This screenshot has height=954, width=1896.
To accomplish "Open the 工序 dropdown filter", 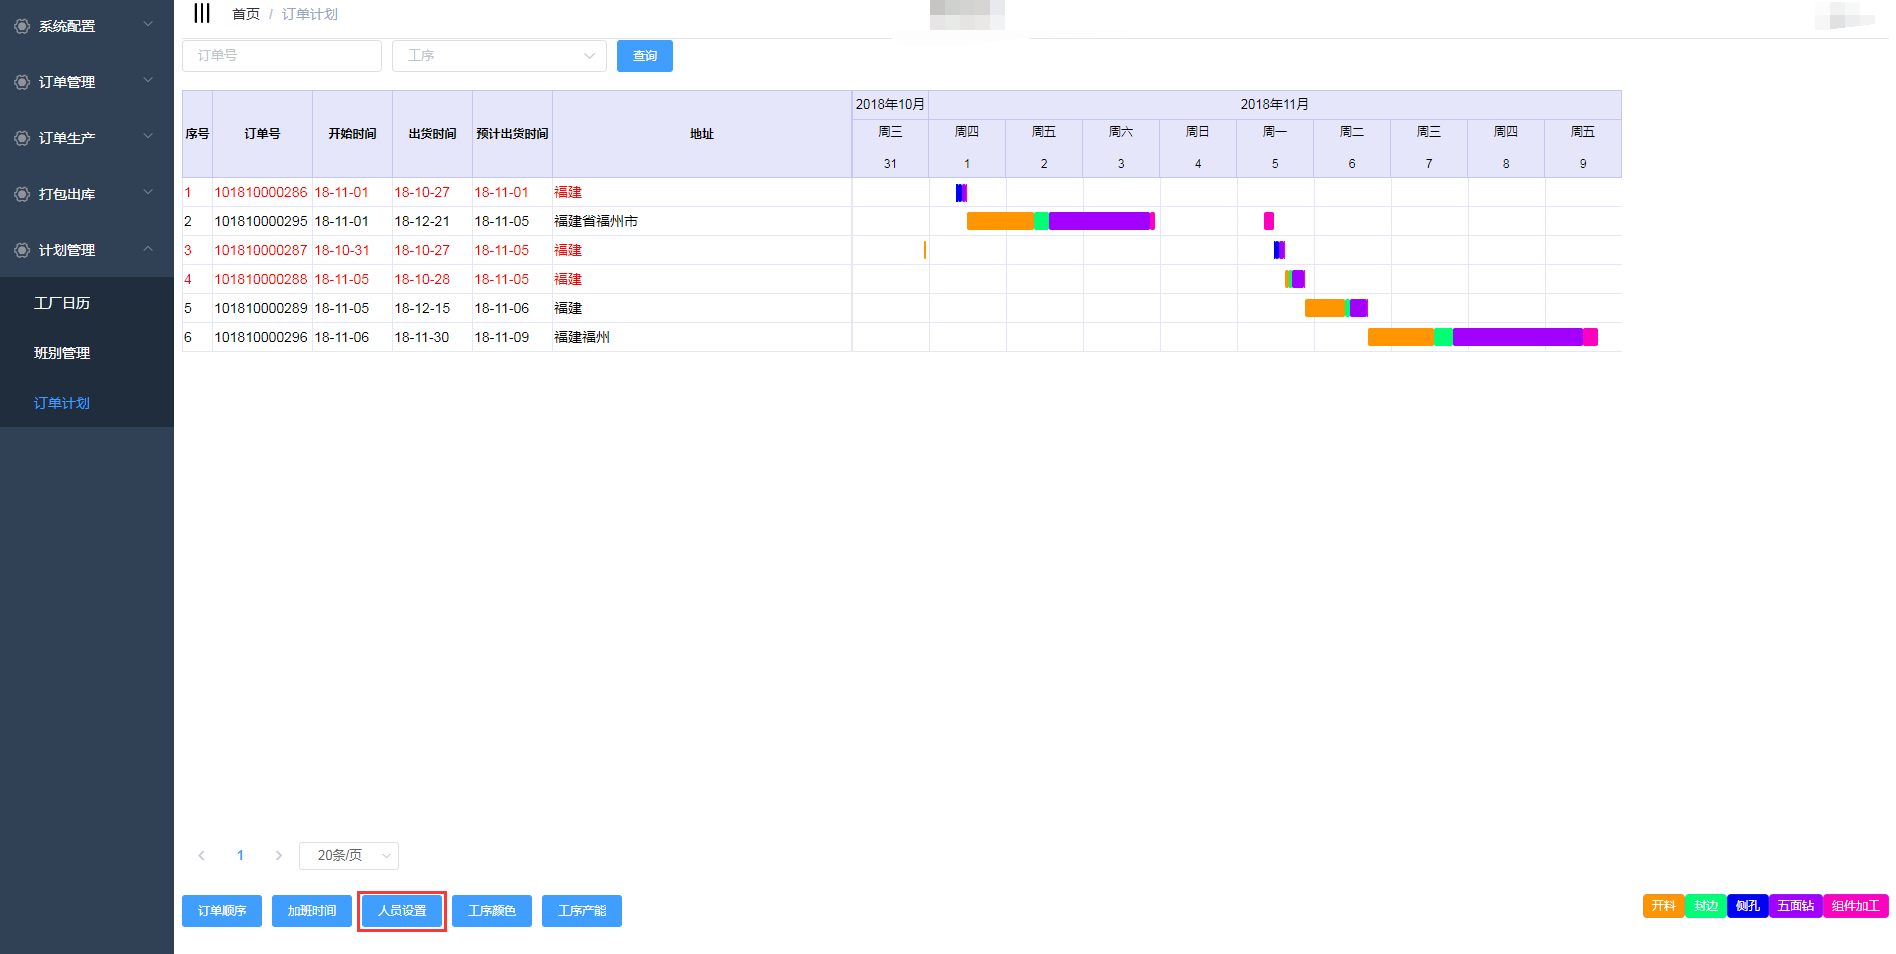I will click(499, 56).
